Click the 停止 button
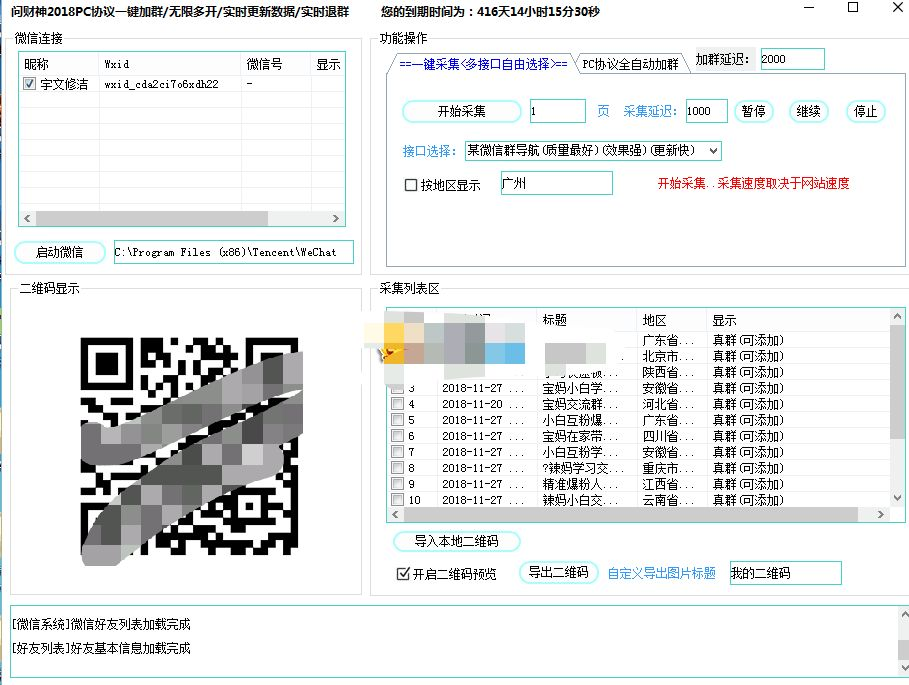The height and width of the screenshot is (685, 909). coord(866,111)
